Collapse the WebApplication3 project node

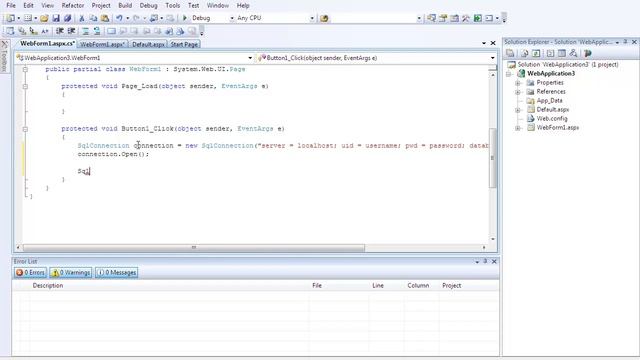coord(509,74)
